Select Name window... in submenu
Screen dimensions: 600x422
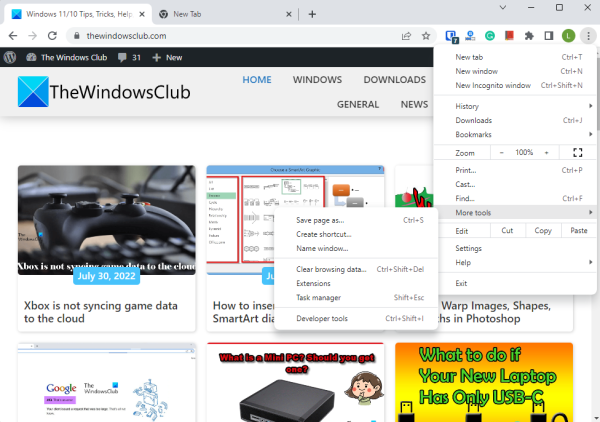click(356, 248)
